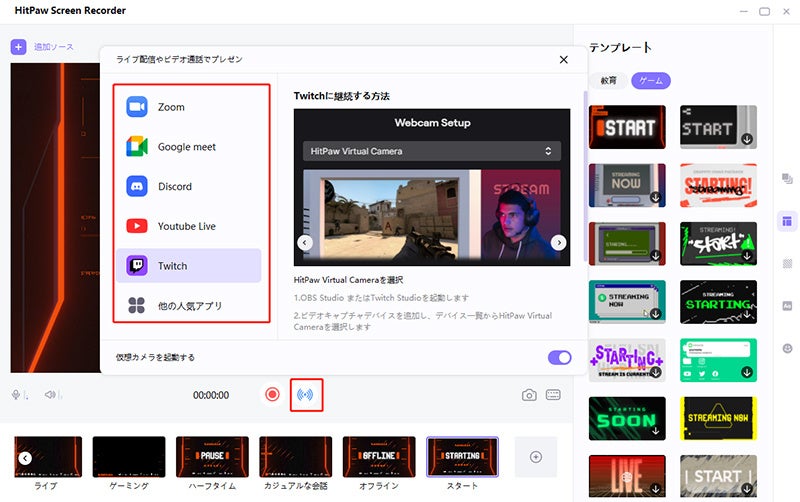Open 他の人気アプリ other popular apps
The height and width of the screenshot is (502, 800).
click(189, 306)
